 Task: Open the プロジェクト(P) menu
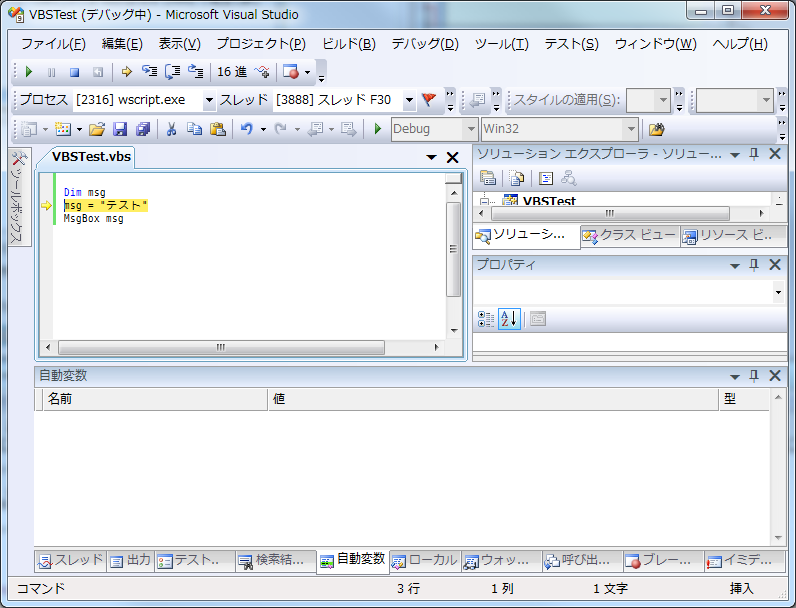pos(261,44)
